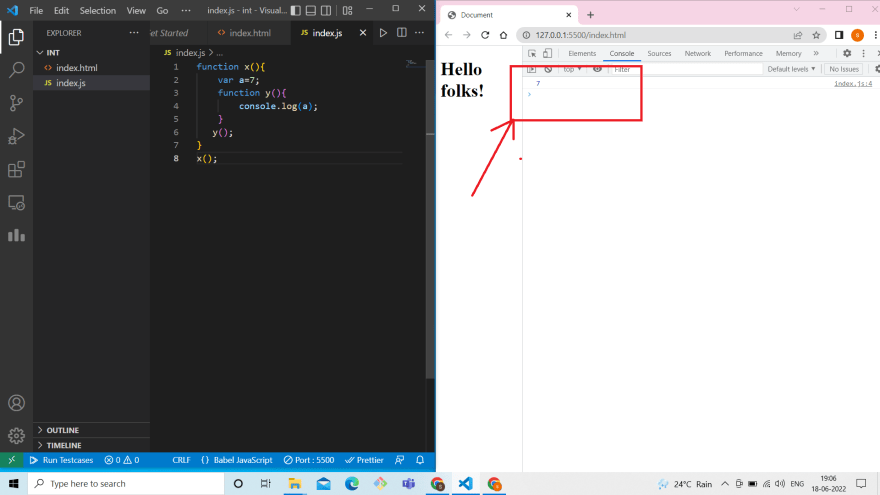Screen dimensions: 880x495
Task: Open notifications bell in VS Code status bar
Action: tap(420, 460)
